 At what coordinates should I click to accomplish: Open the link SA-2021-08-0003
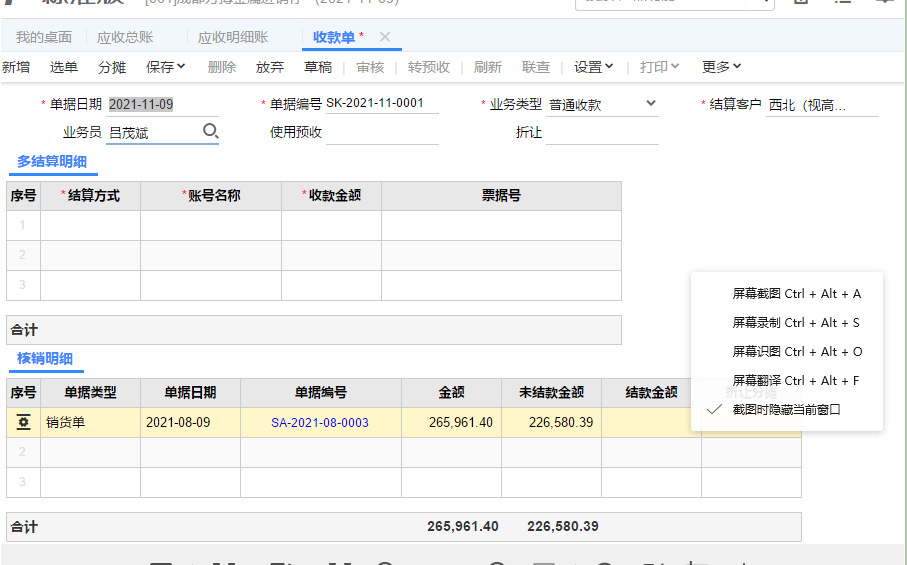coord(320,423)
